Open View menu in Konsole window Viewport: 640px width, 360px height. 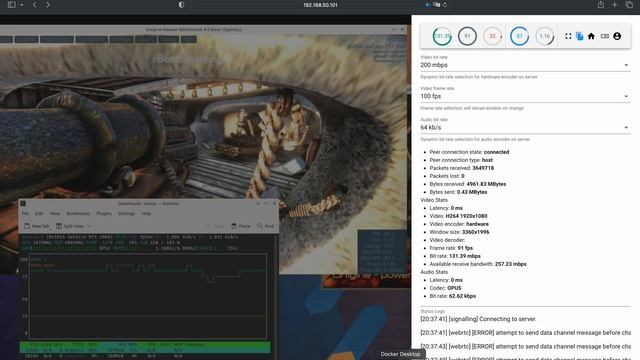point(55,213)
